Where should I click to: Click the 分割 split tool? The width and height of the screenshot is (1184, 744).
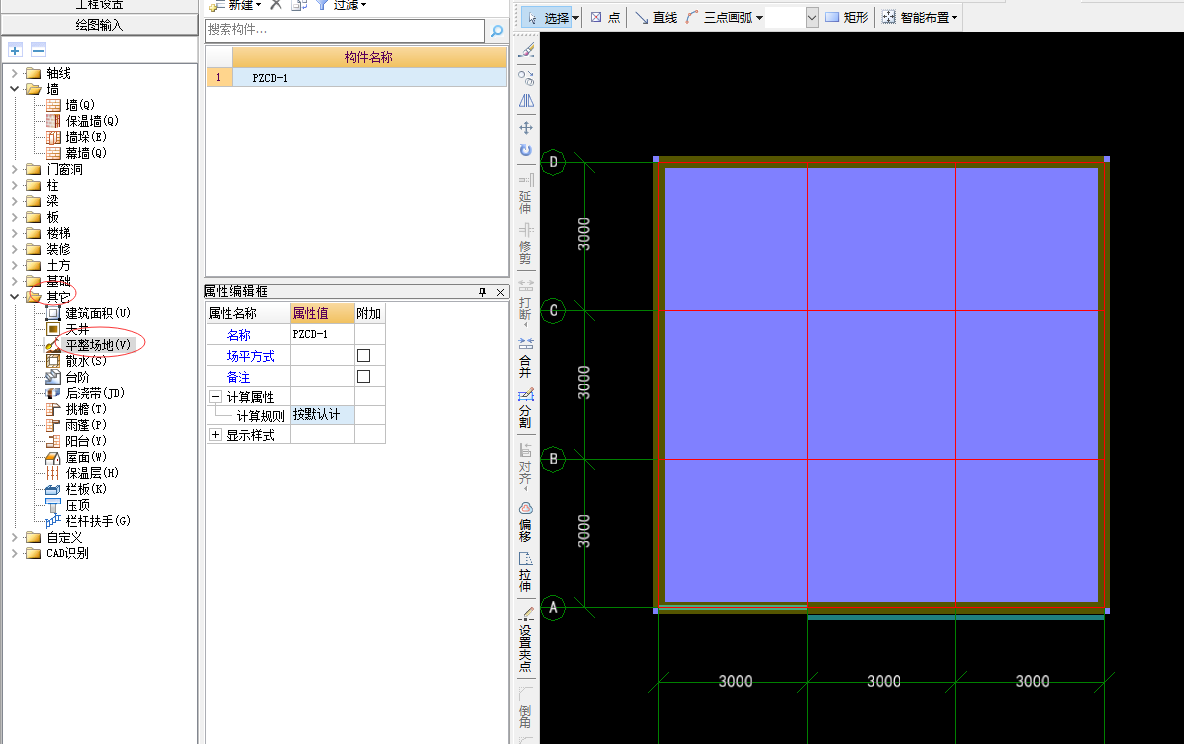tap(526, 409)
